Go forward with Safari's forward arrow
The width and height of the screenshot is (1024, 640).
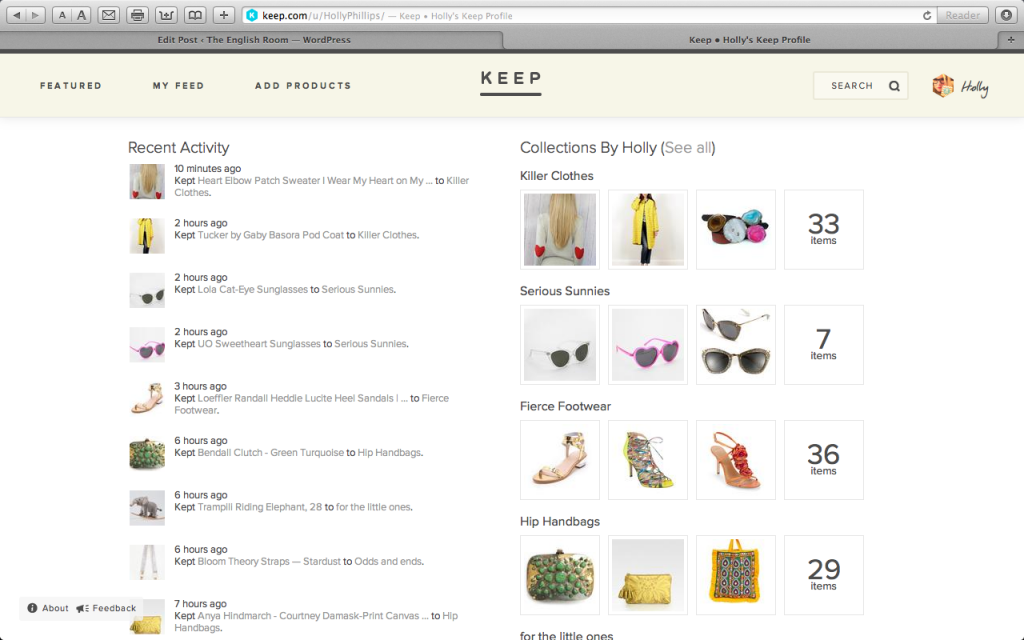[x=35, y=15]
